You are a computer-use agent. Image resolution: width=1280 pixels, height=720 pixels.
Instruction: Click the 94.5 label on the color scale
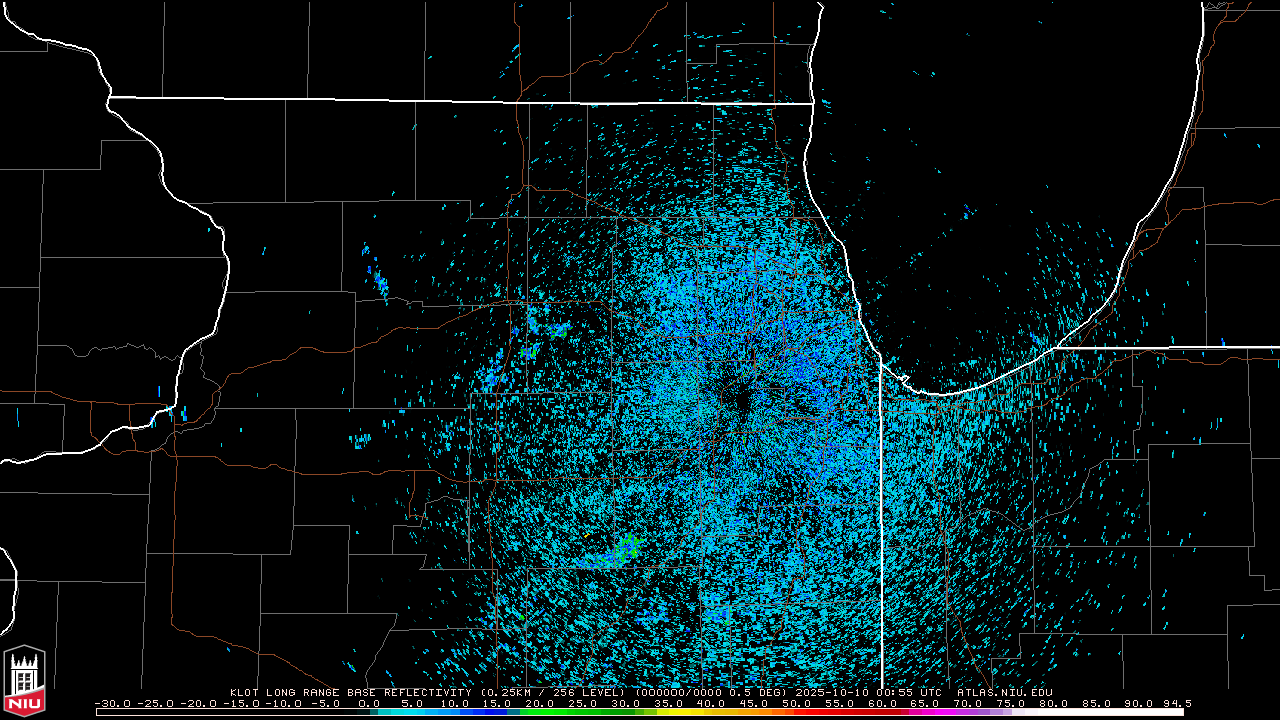[x=1176, y=703]
